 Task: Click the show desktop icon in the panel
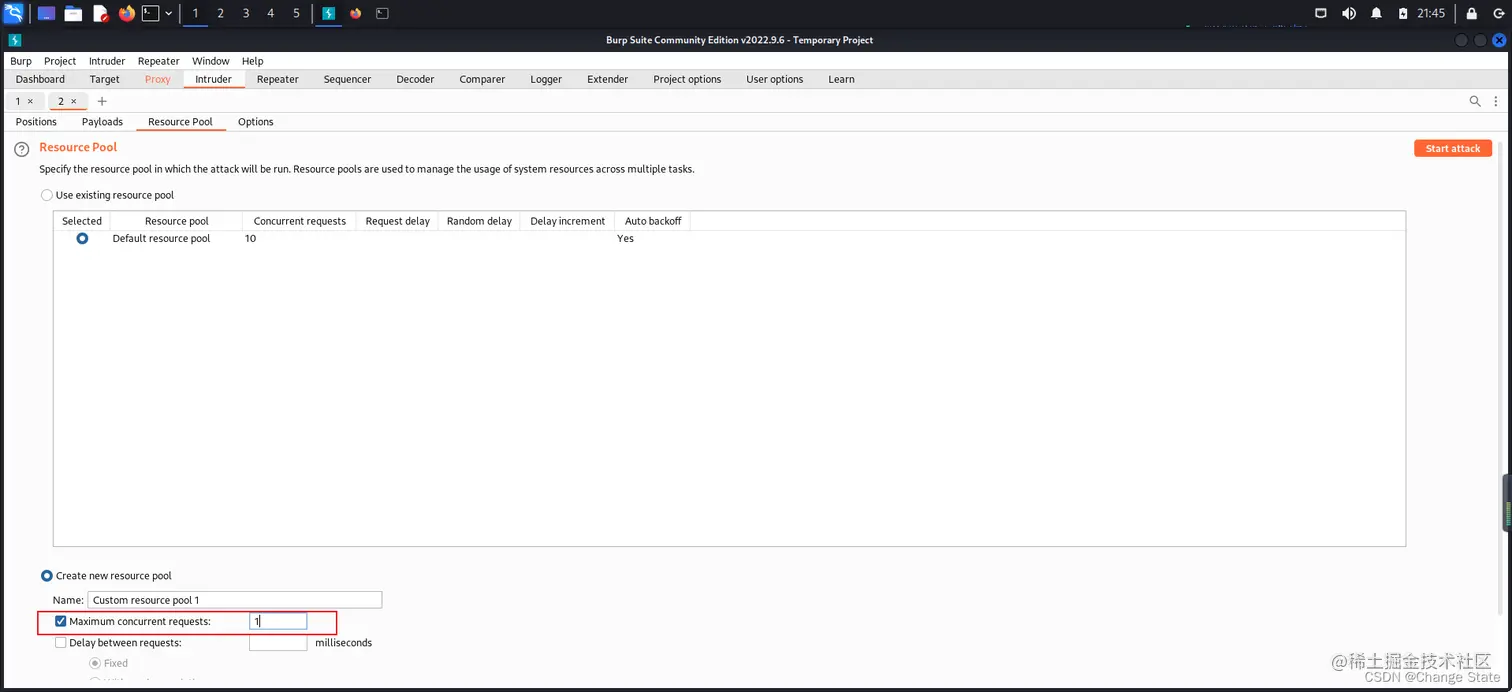[46, 13]
